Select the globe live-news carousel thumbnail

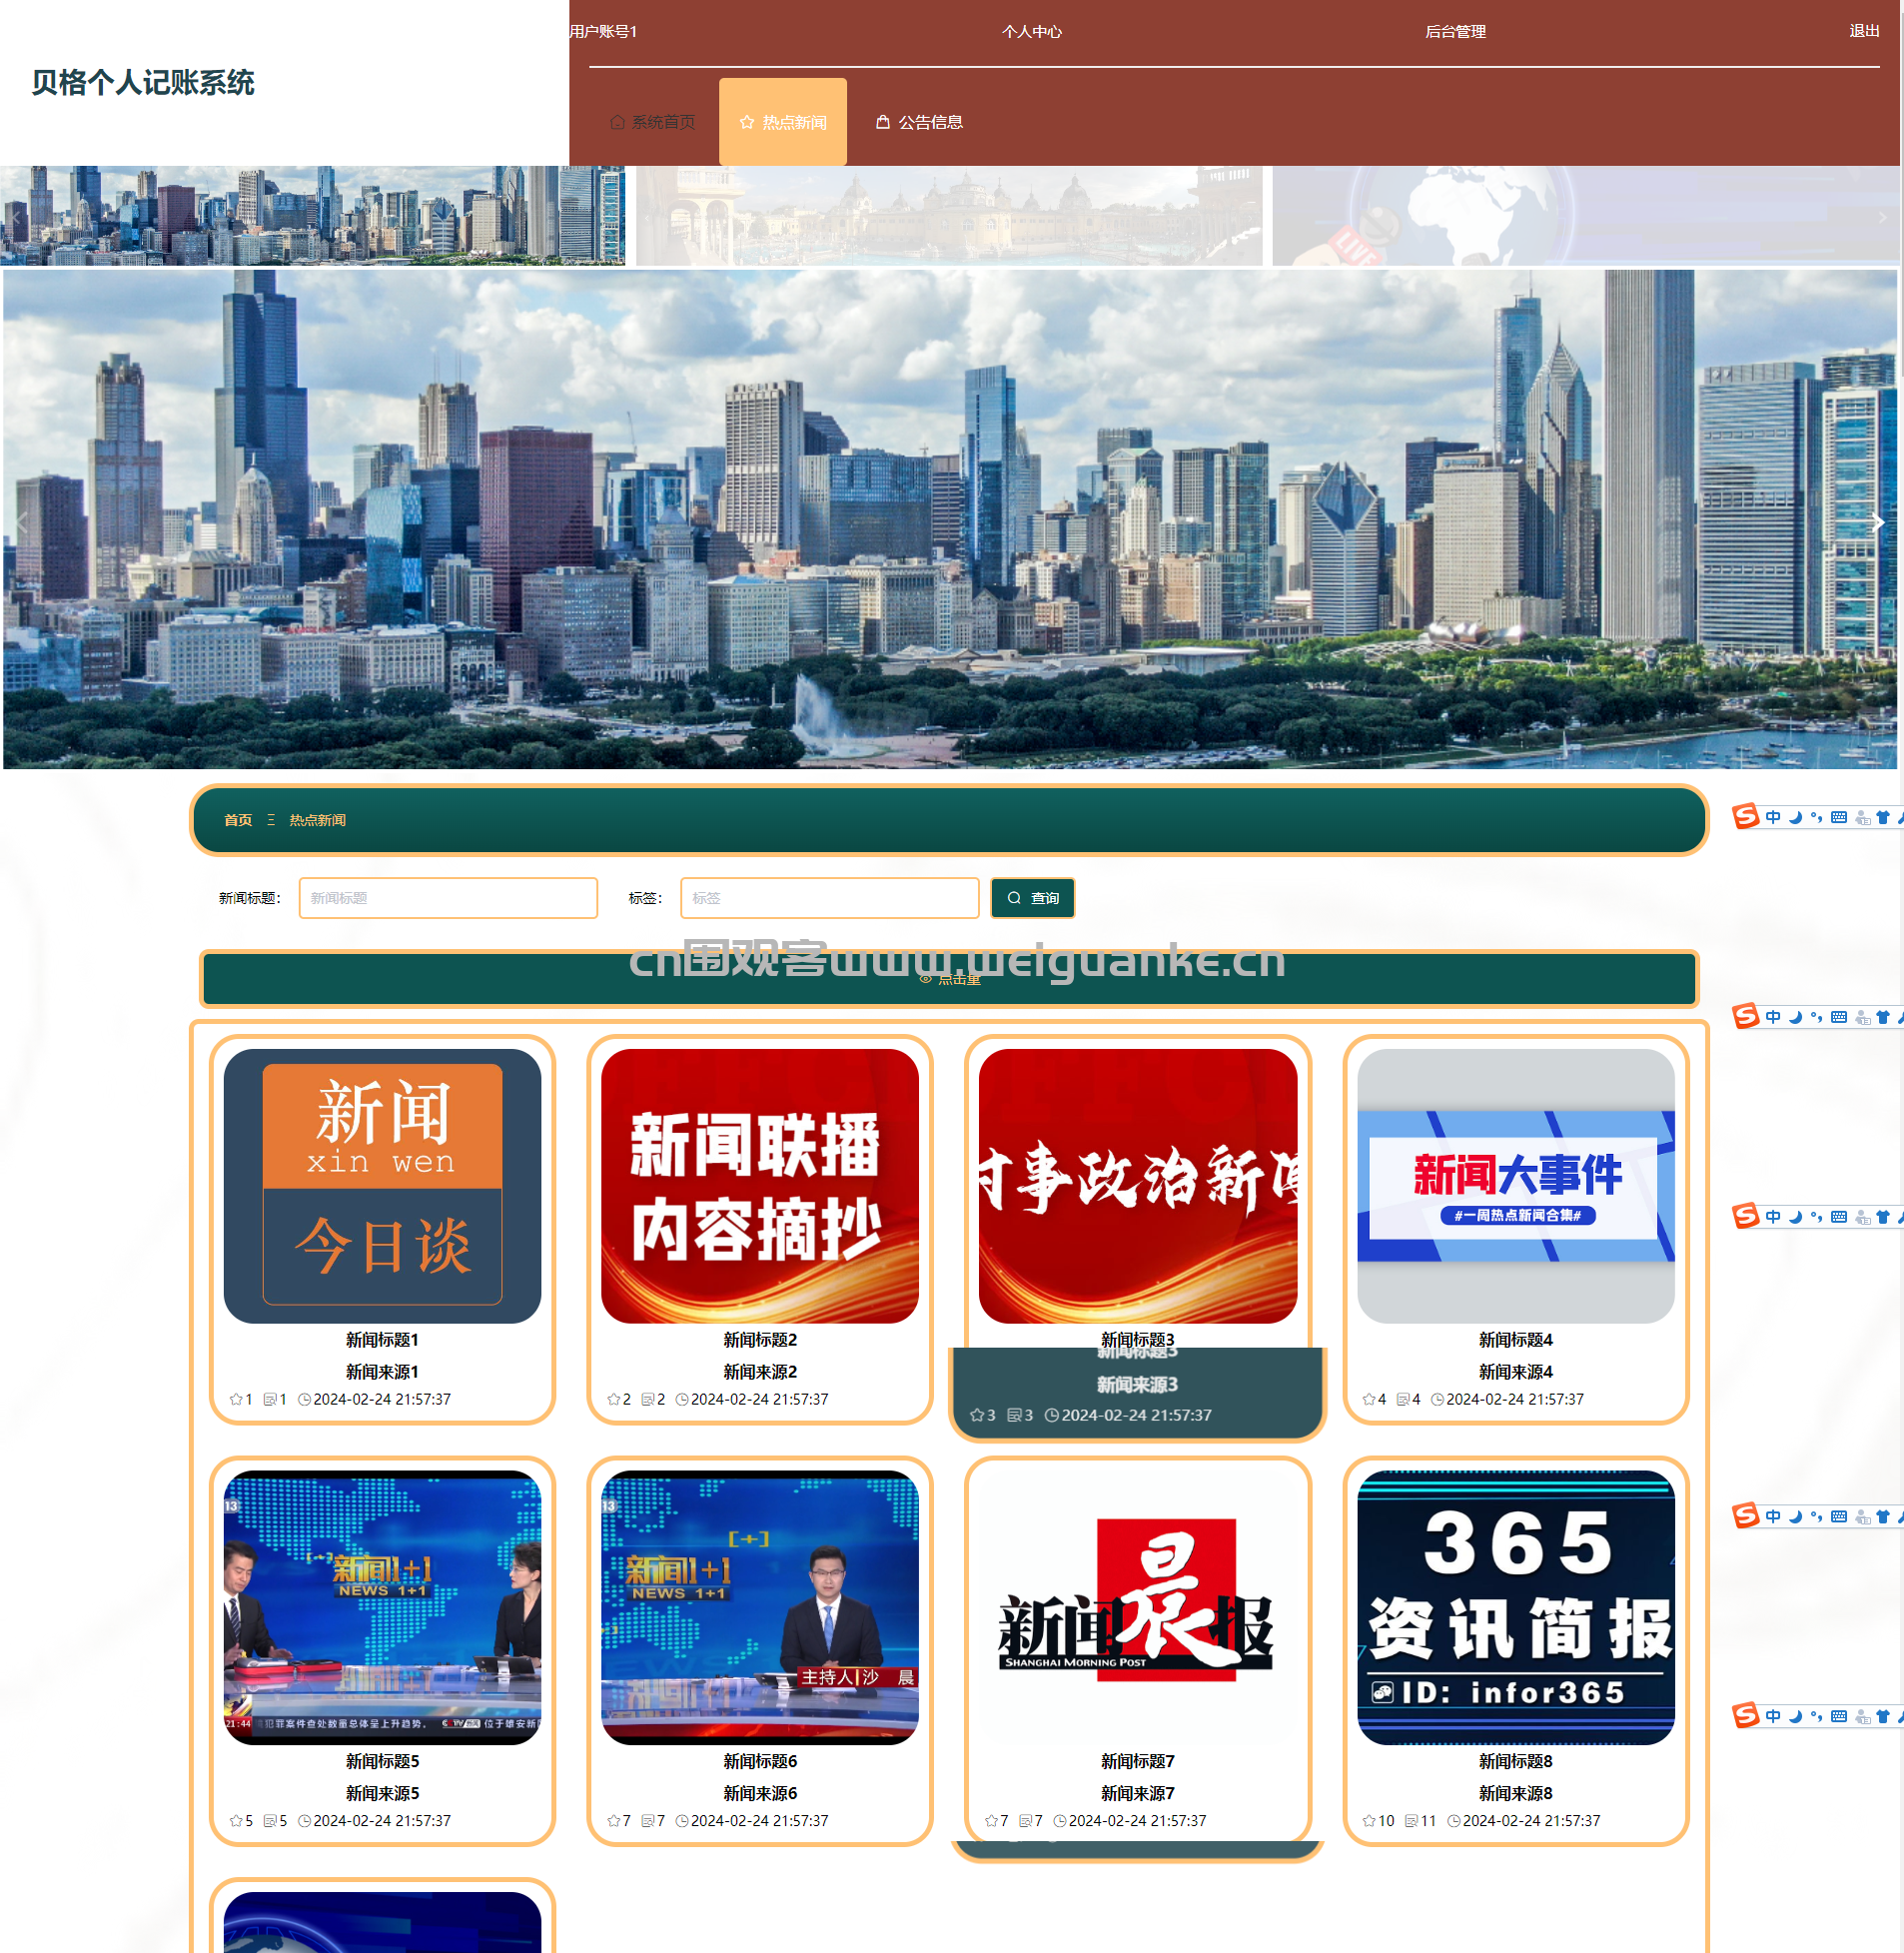1585,216
